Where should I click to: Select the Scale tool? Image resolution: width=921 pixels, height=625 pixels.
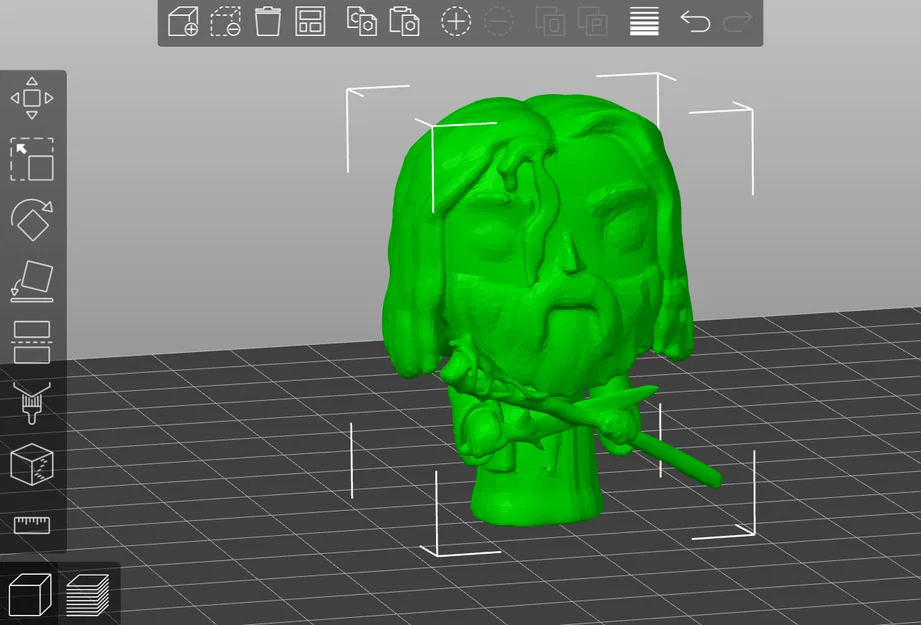point(32,159)
